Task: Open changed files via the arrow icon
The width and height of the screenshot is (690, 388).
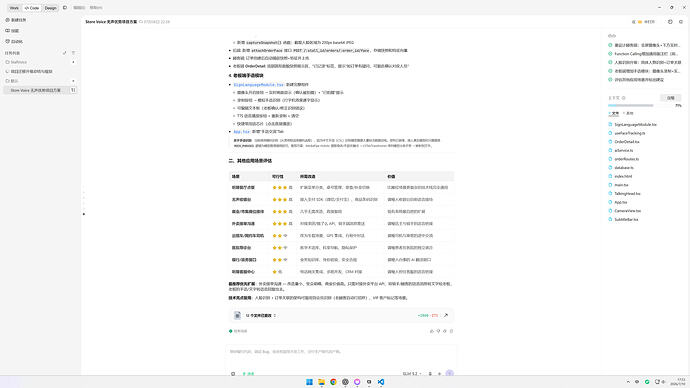Action: coord(446,315)
